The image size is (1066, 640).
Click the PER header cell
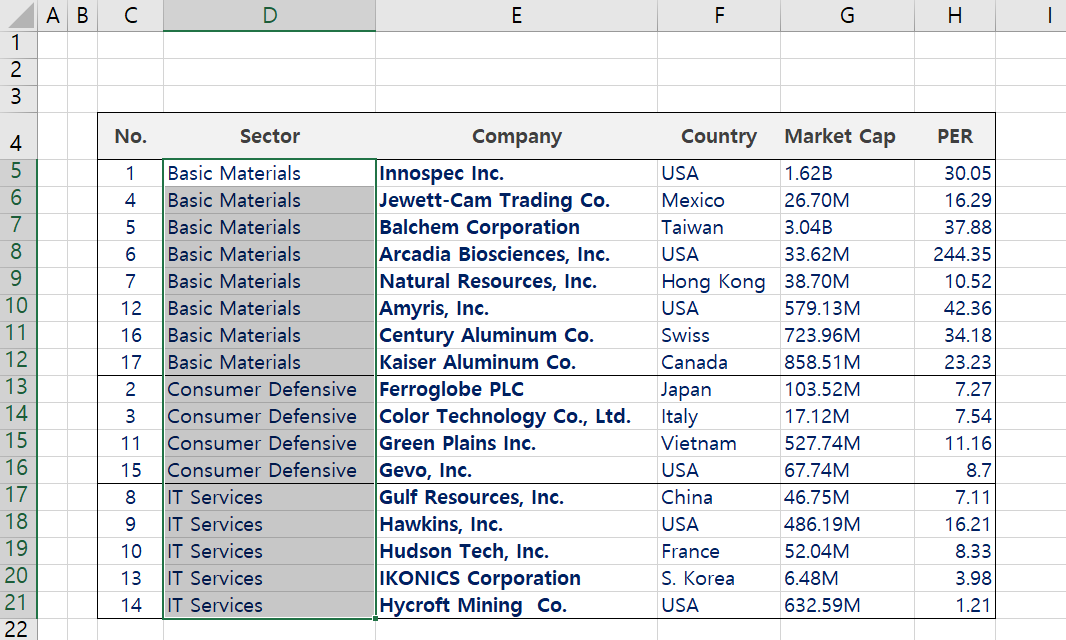[x=955, y=136]
